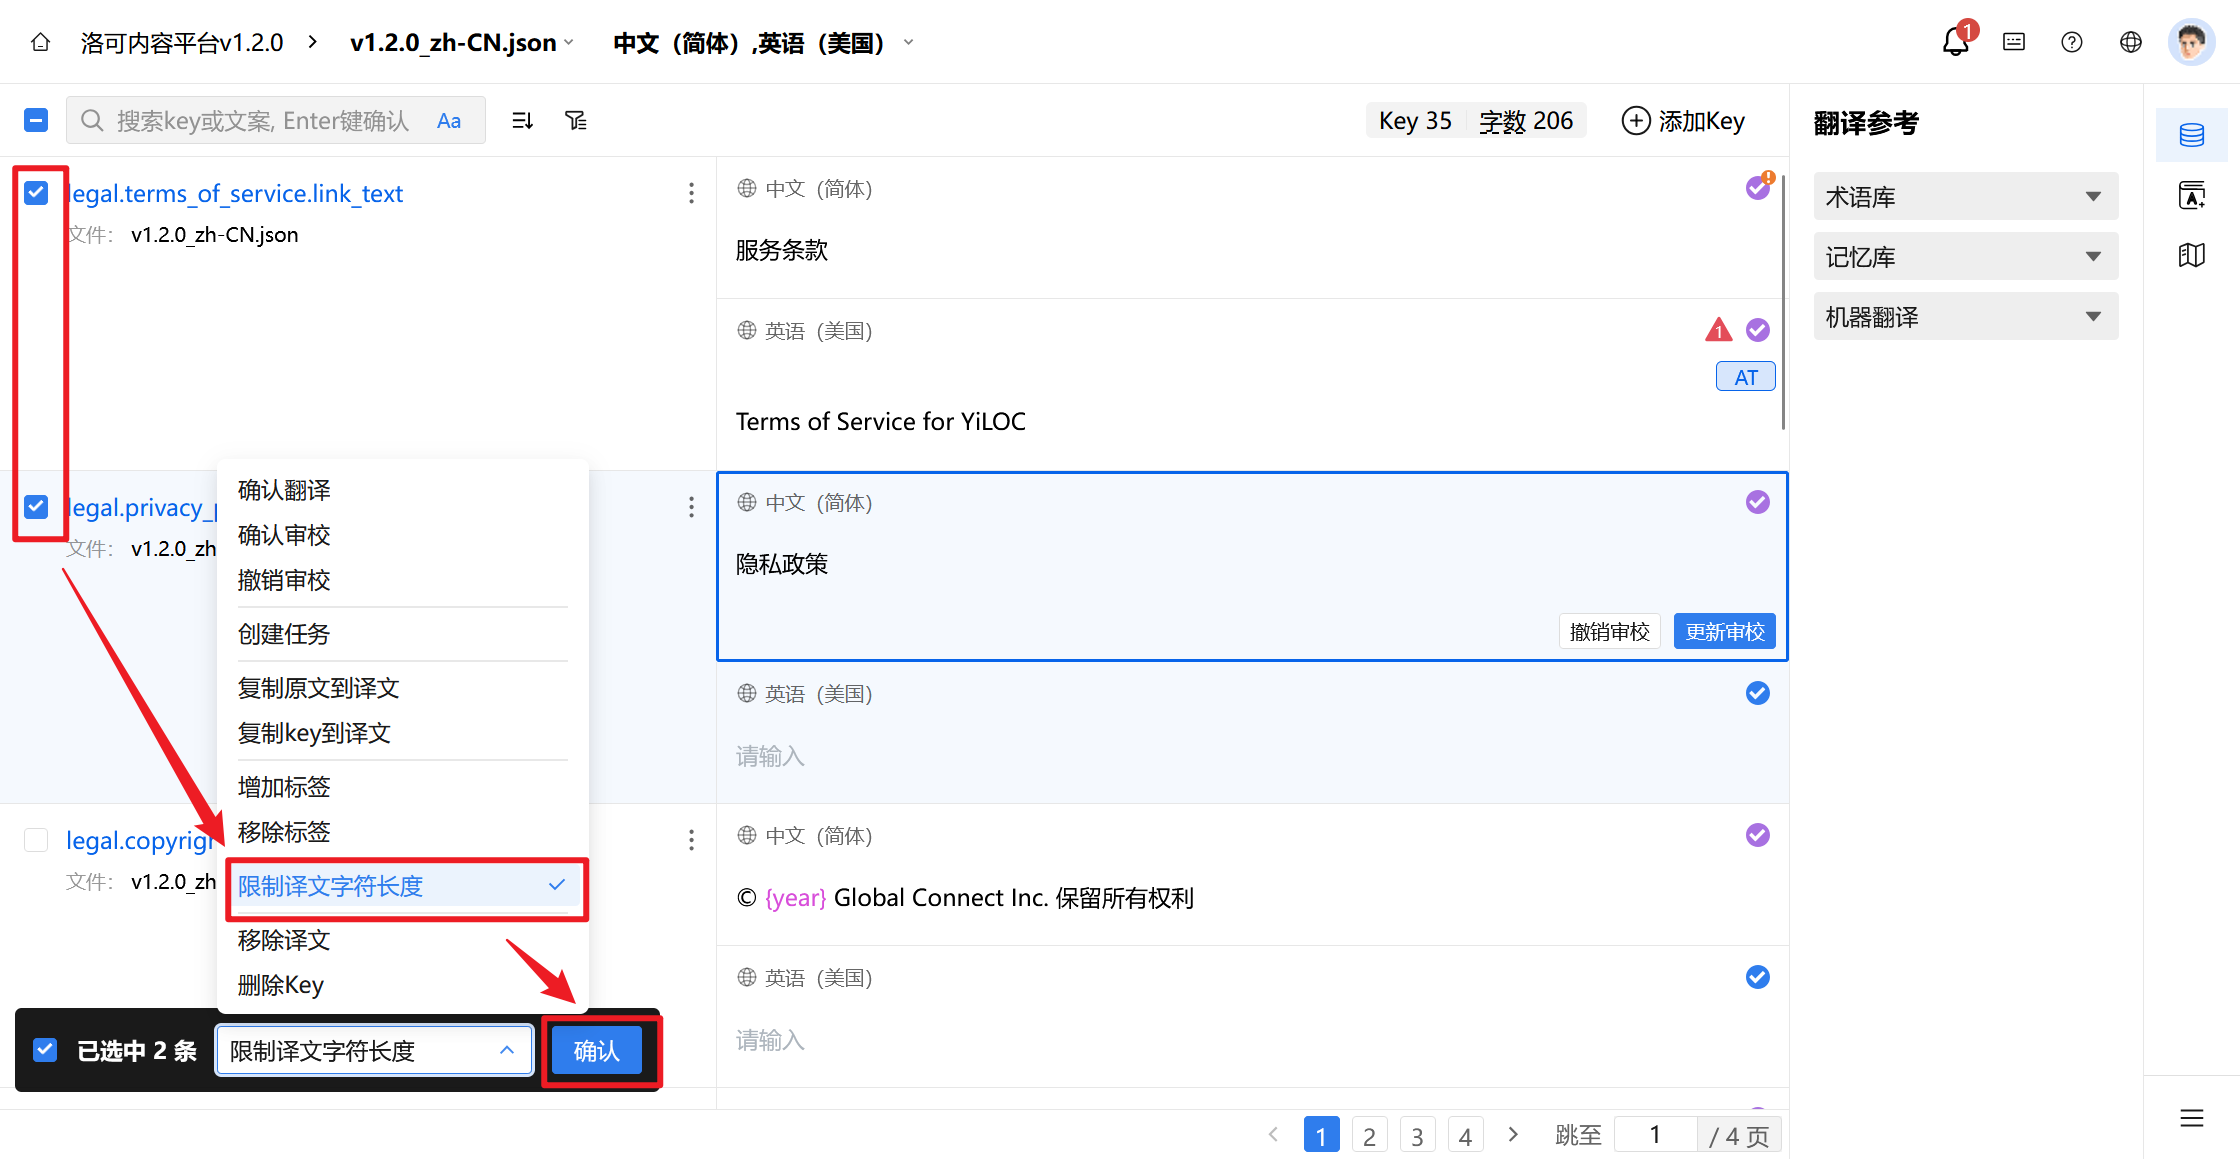Click the globe language icon in header

point(2131,42)
